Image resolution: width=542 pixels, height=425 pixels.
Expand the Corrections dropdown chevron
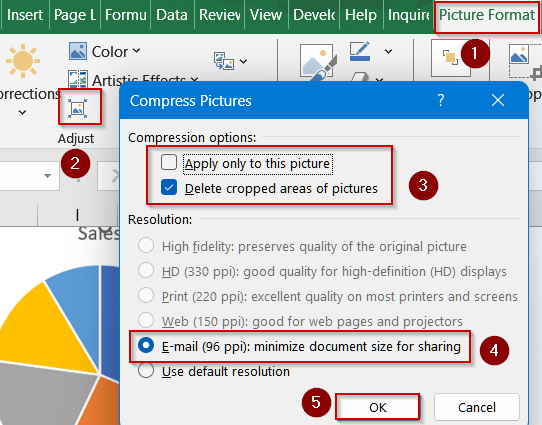point(22,112)
